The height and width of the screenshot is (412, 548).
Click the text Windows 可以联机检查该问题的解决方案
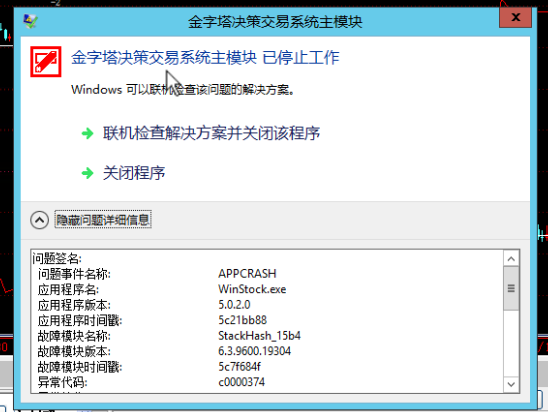(183, 90)
